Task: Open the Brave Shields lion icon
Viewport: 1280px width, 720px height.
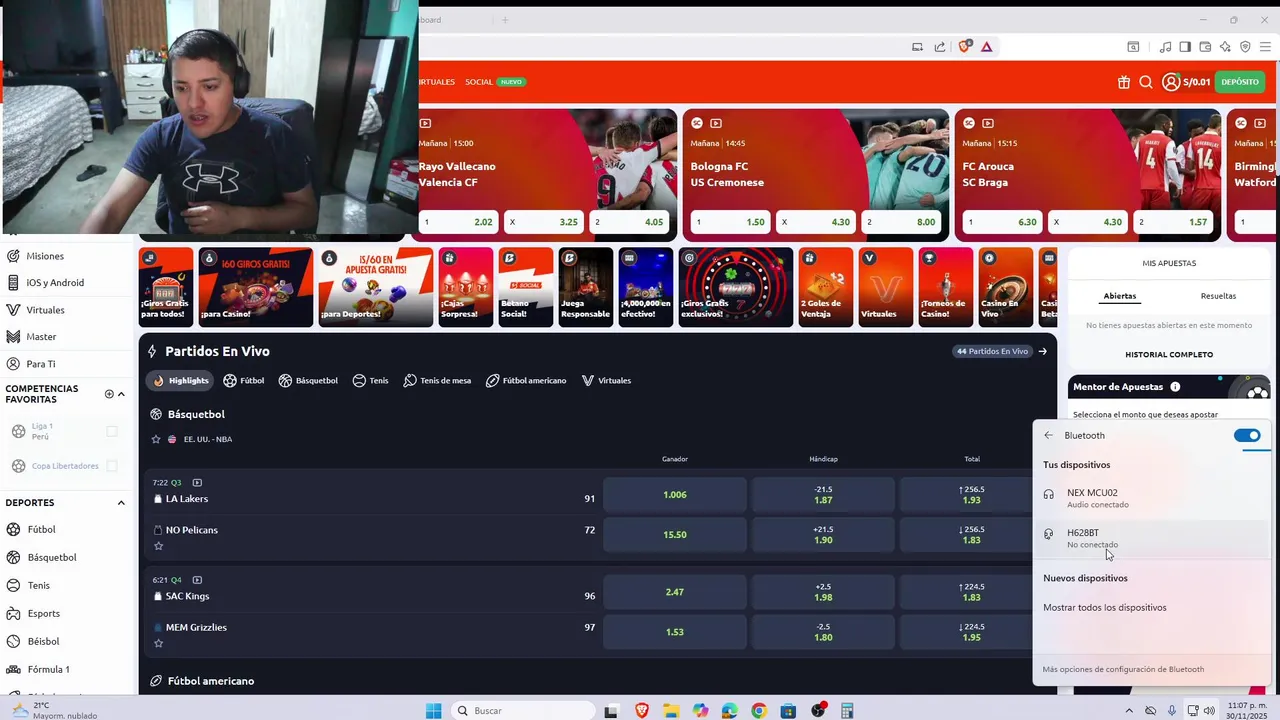Action: (964, 46)
